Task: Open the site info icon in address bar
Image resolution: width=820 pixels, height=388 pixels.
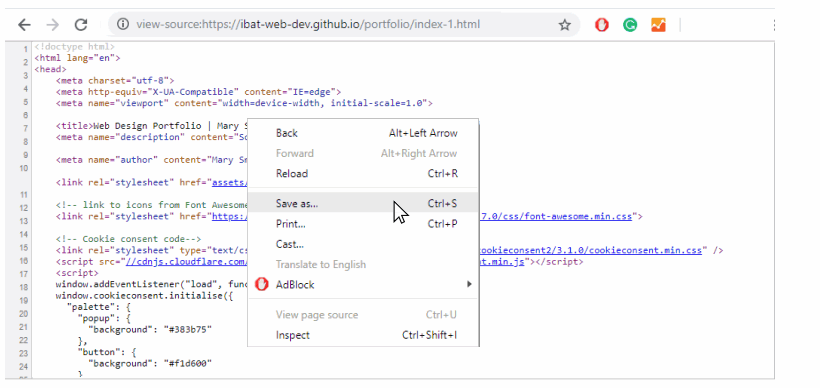Action: point(123,25)
